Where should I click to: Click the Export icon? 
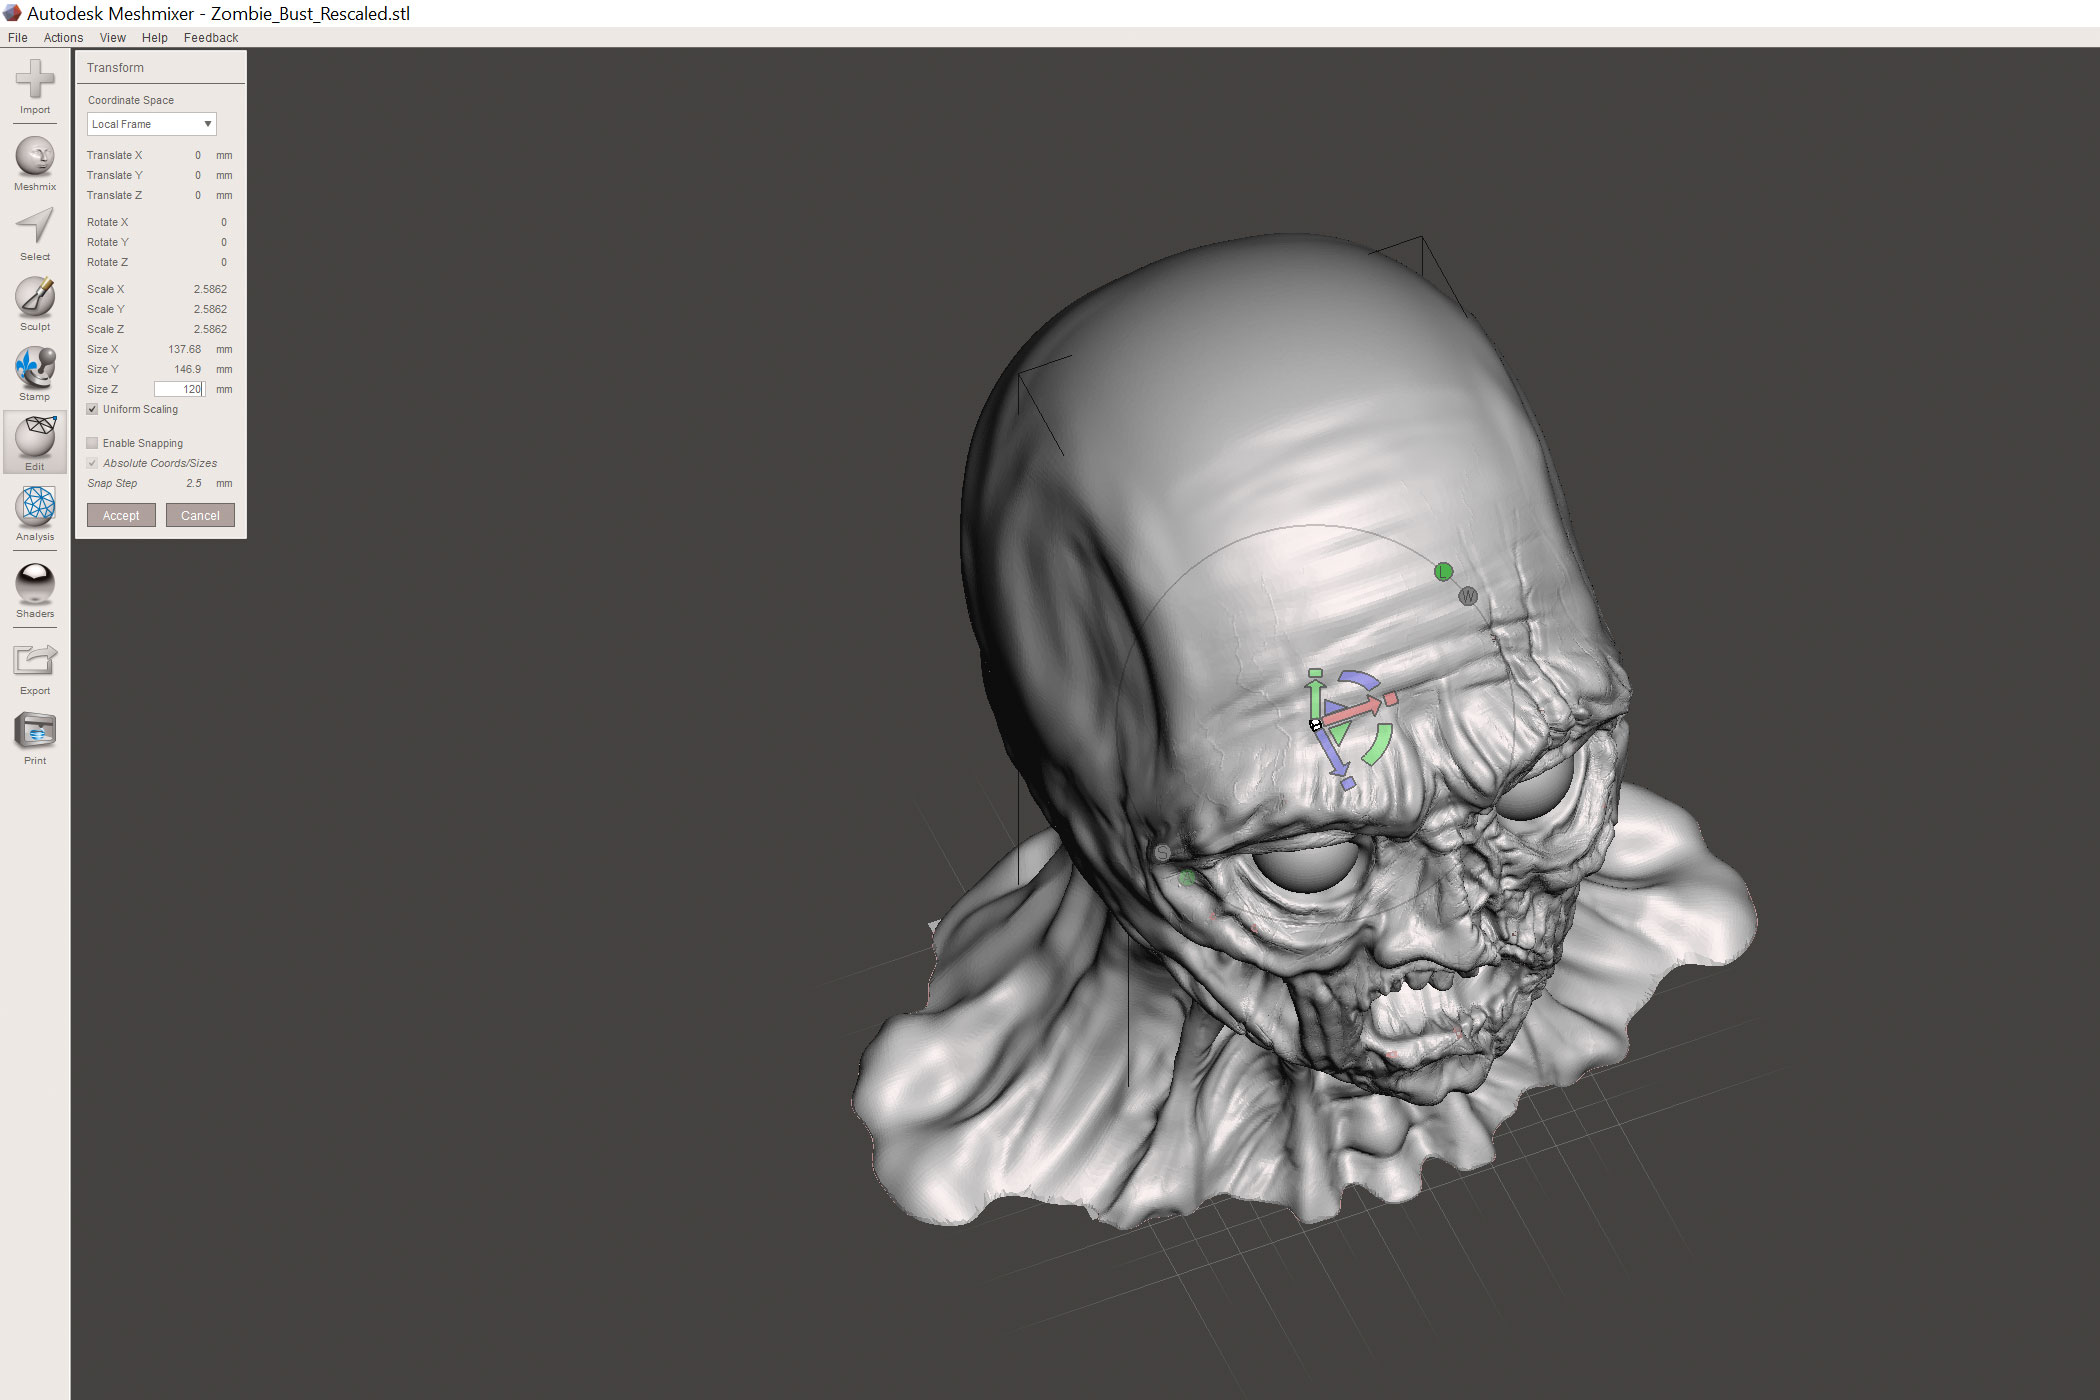[x=35, y=661]
